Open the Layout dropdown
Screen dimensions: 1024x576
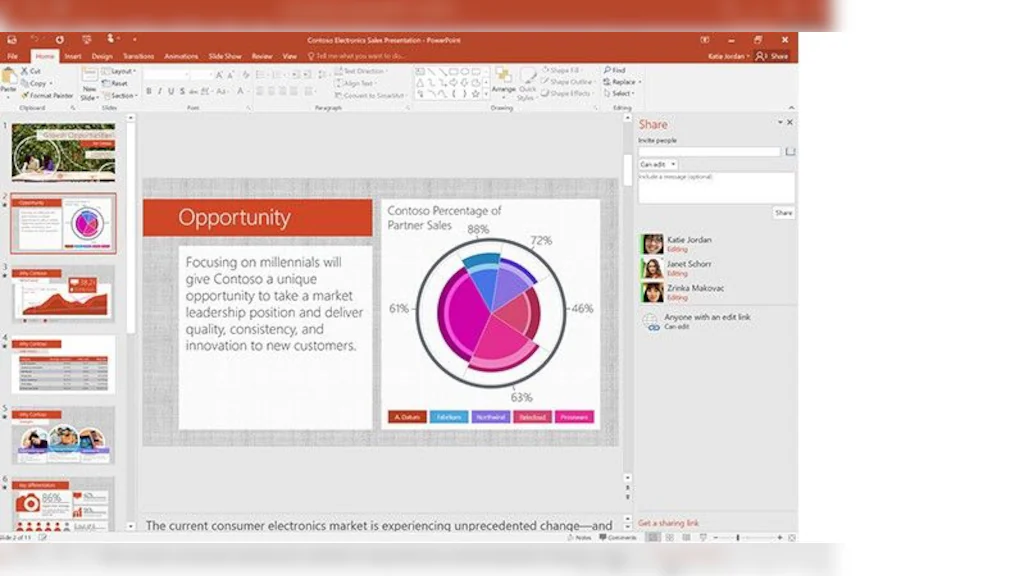[120, 71]
